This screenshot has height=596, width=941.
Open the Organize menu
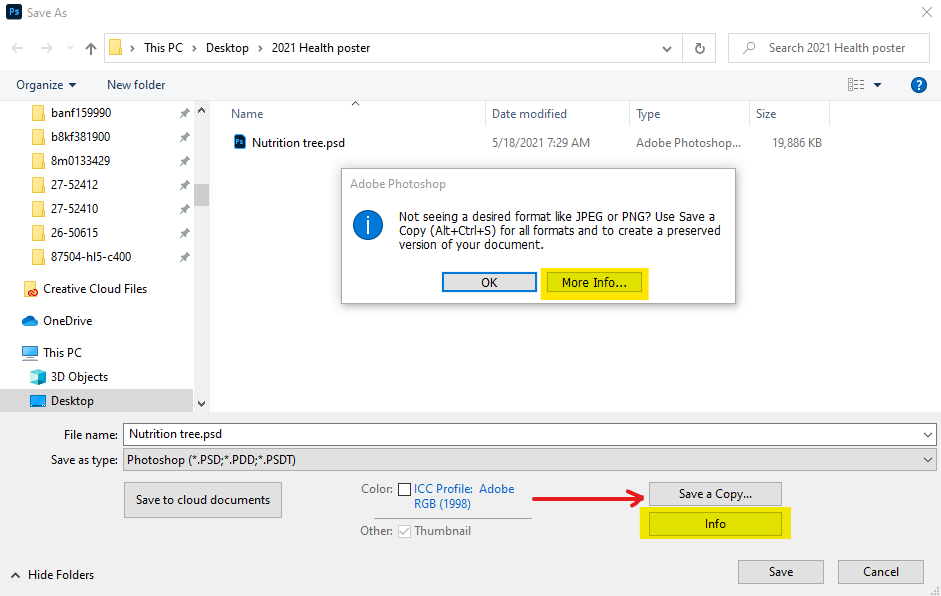tap(46, 85)
